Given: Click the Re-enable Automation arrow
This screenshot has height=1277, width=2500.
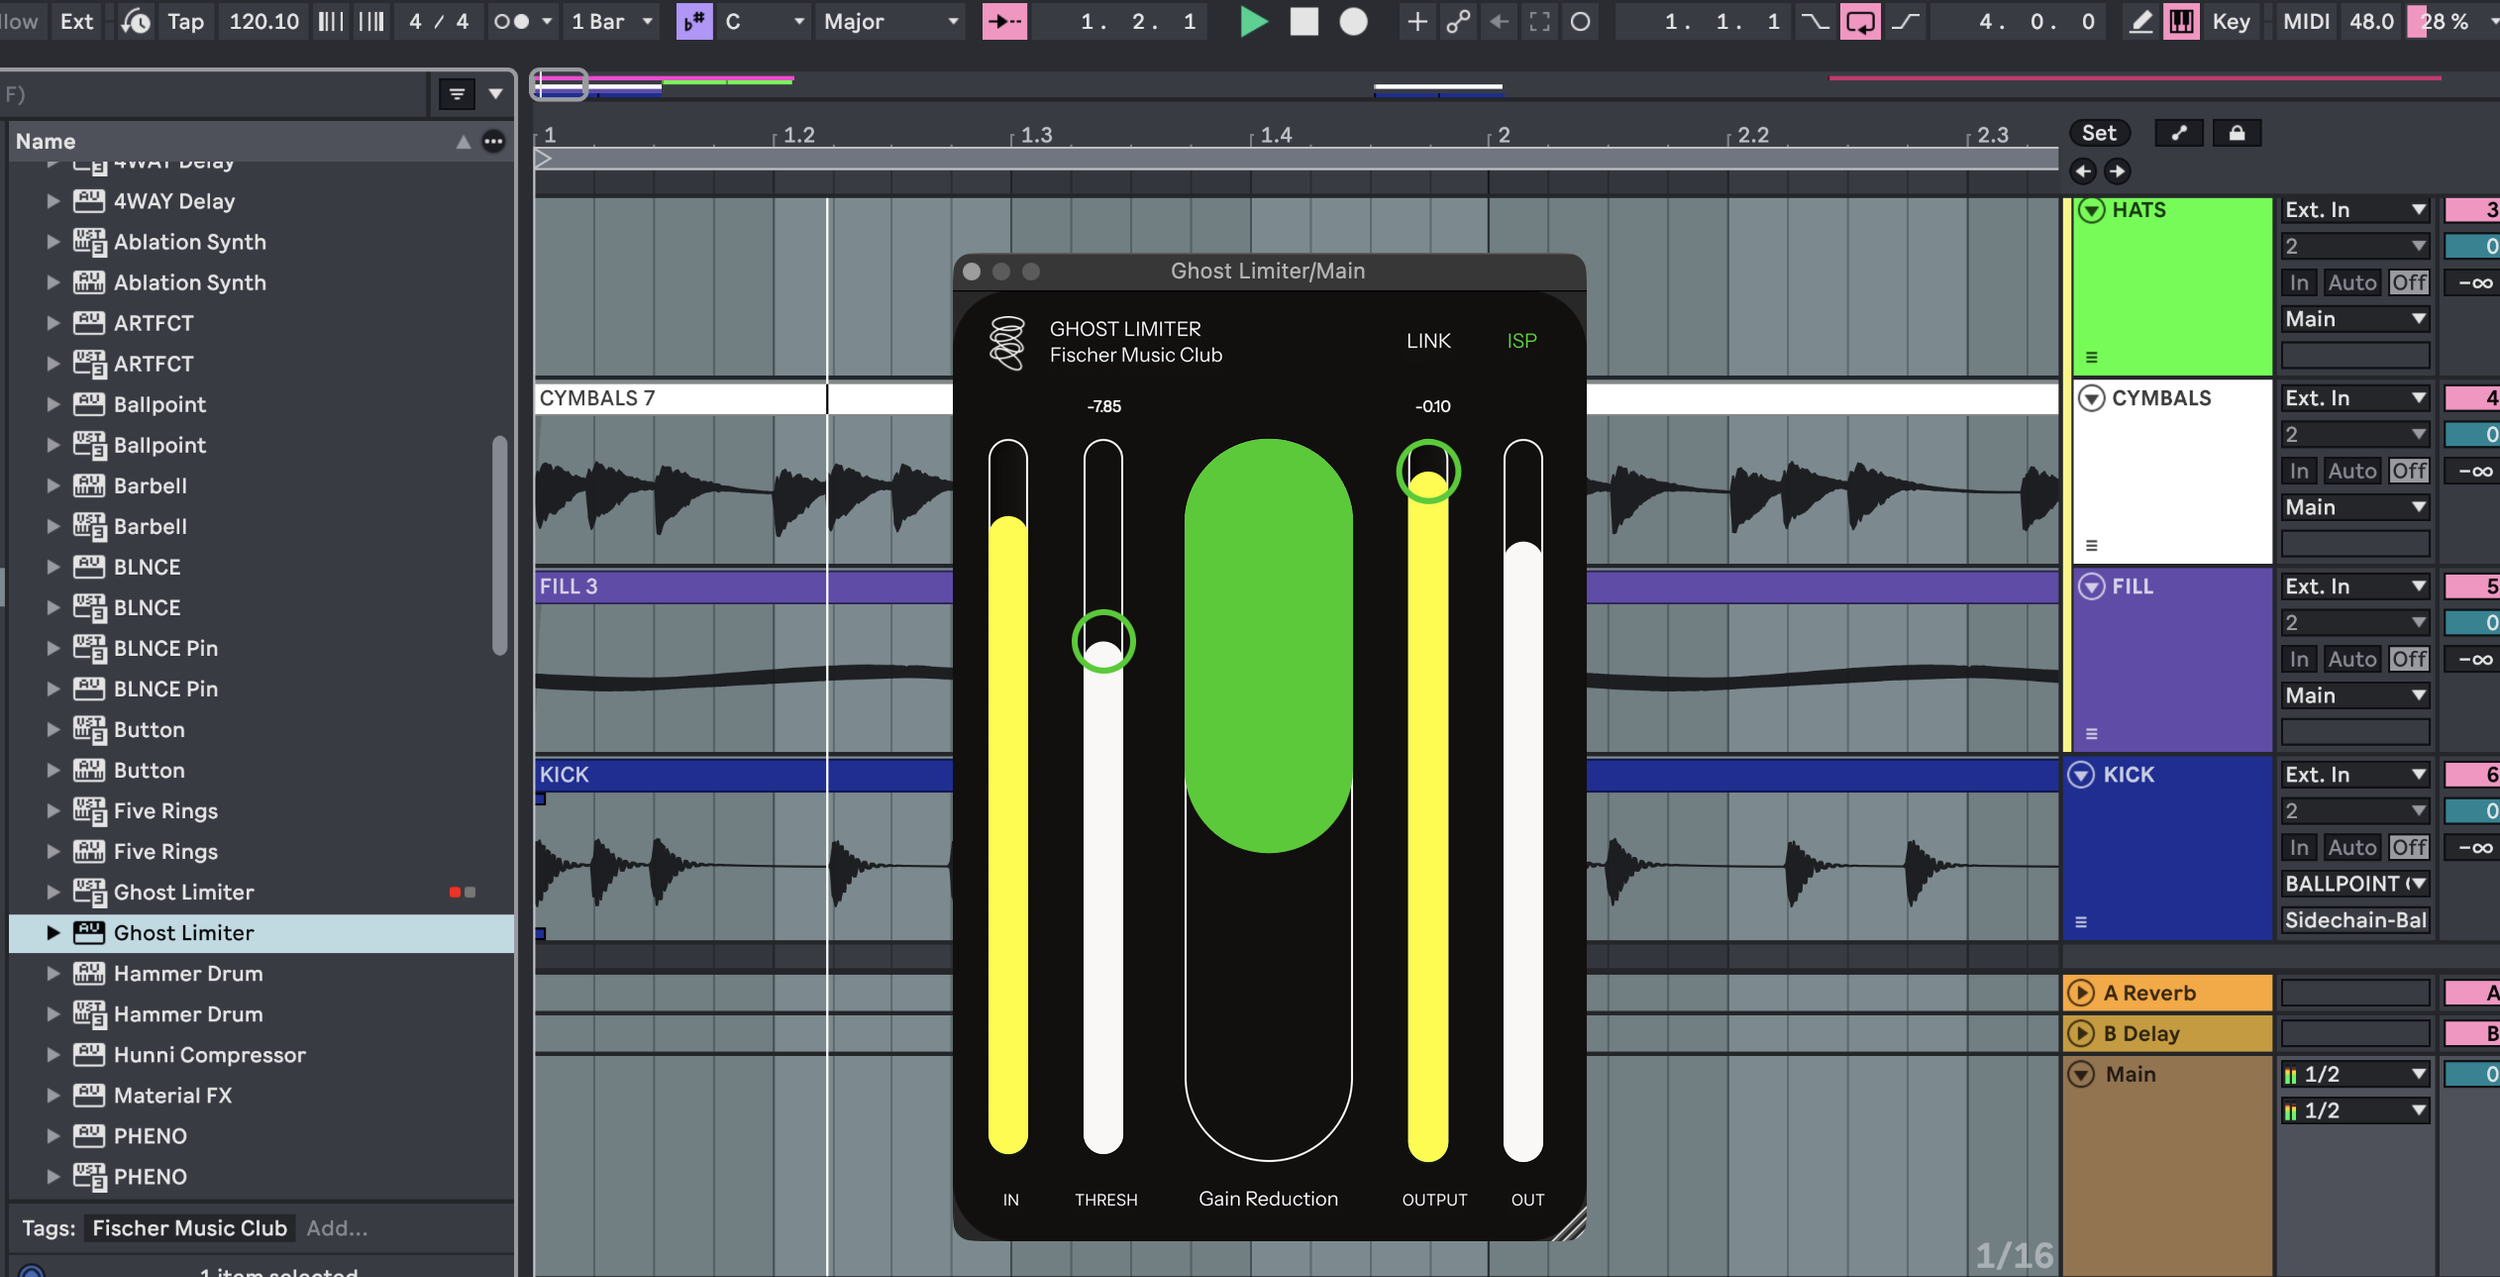Looking at the screenshot, I should (1499, 21).
